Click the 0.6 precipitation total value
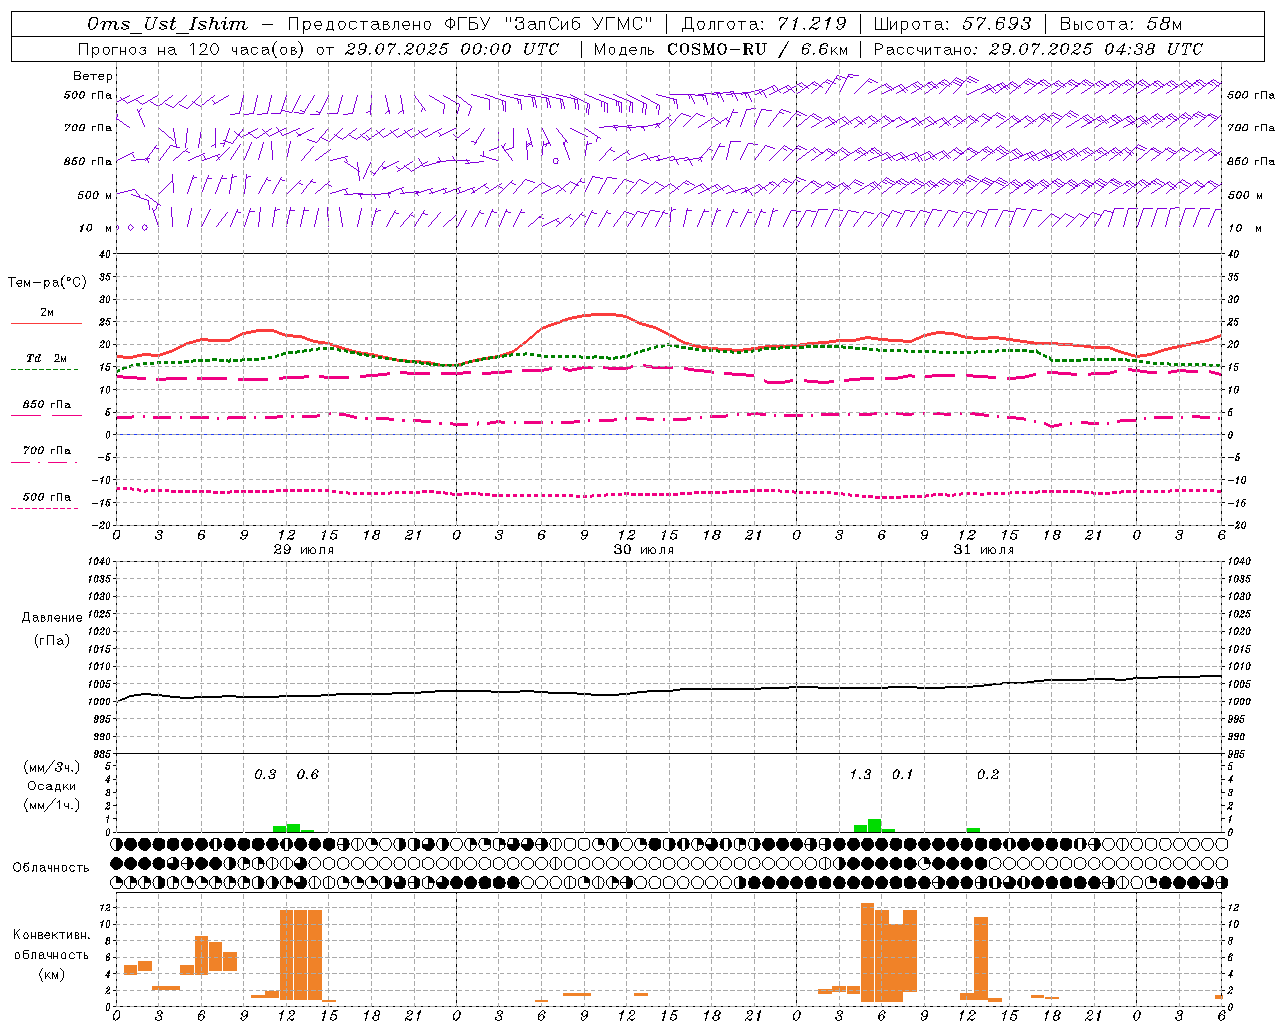Viewport: 1280px width, 1024px height. click(x=308, y=775)
